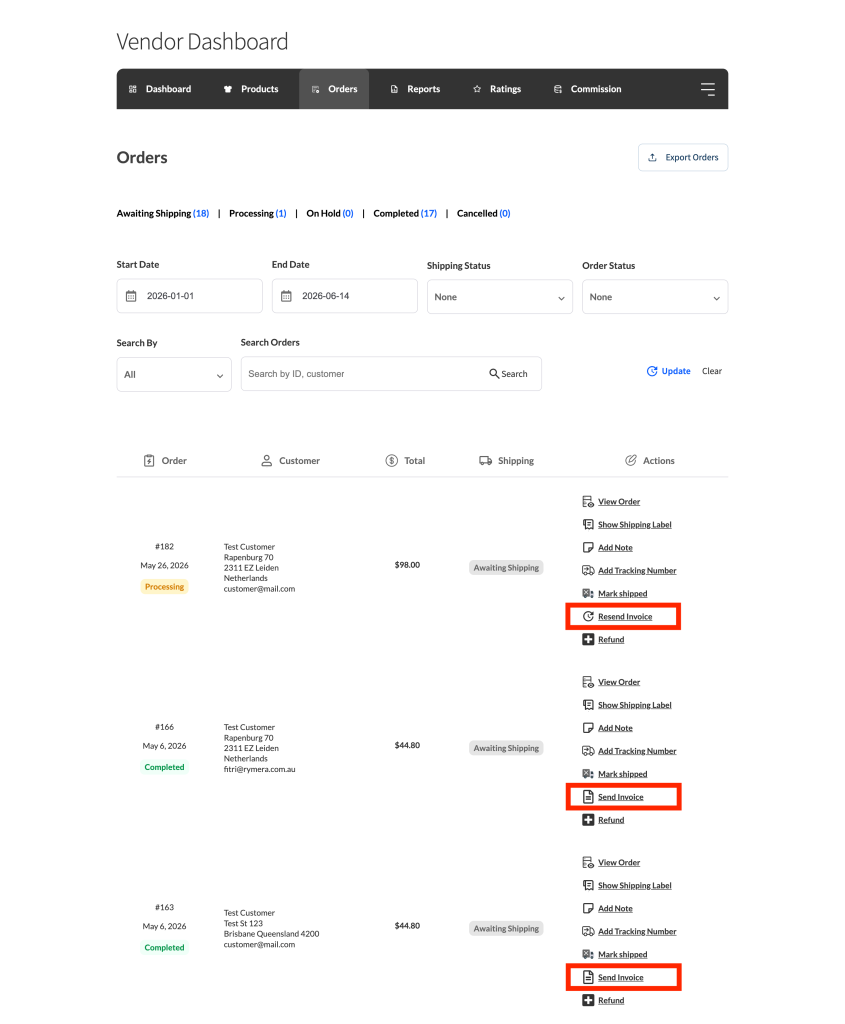
Task: Click the Search button text
Action: [x=514, y=374]
